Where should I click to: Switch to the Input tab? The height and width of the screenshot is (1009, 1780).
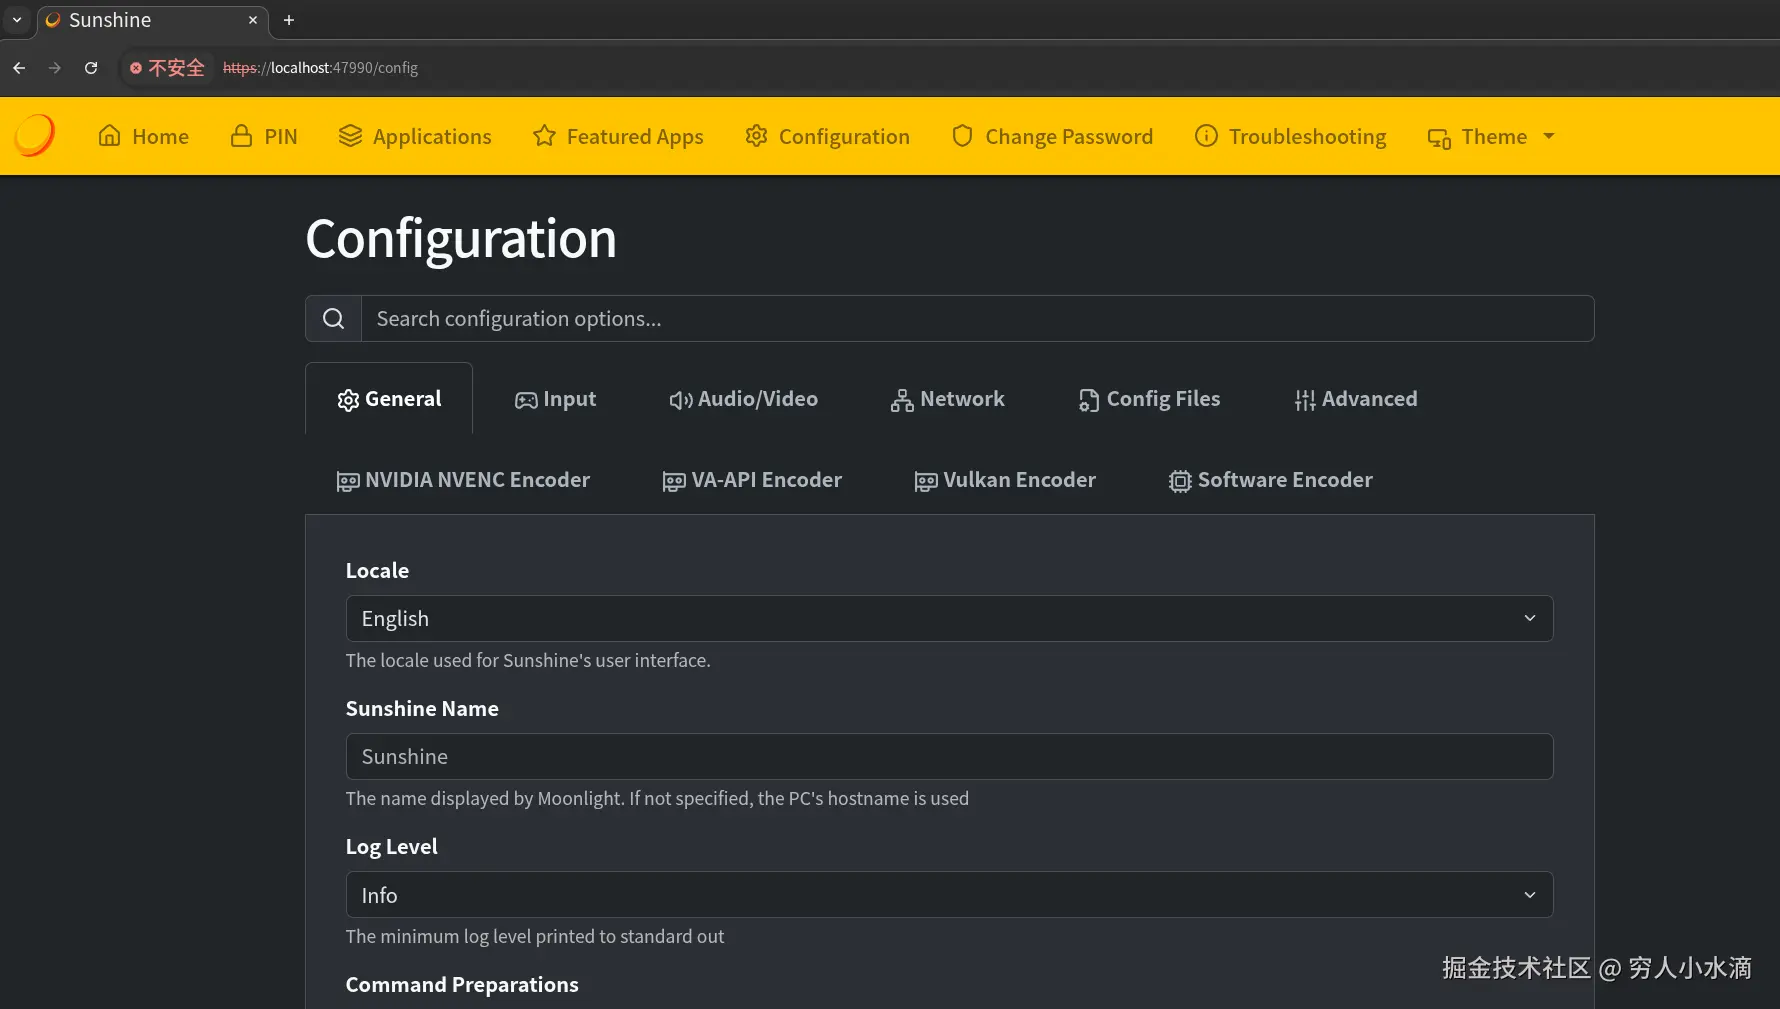coord(555,399)
